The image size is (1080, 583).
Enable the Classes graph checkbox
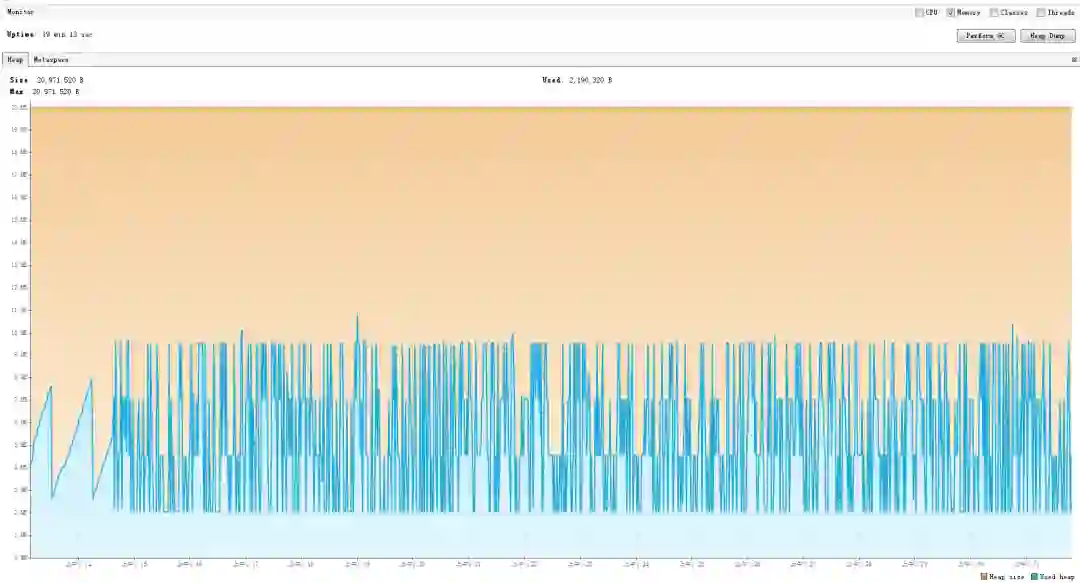(x=994, y=12)
